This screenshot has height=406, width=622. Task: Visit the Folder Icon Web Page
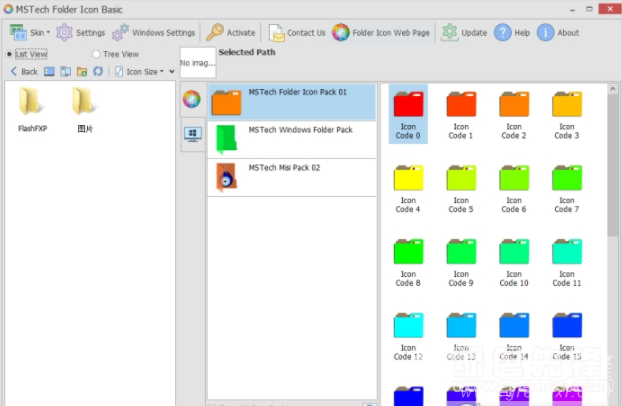point(381,33)
